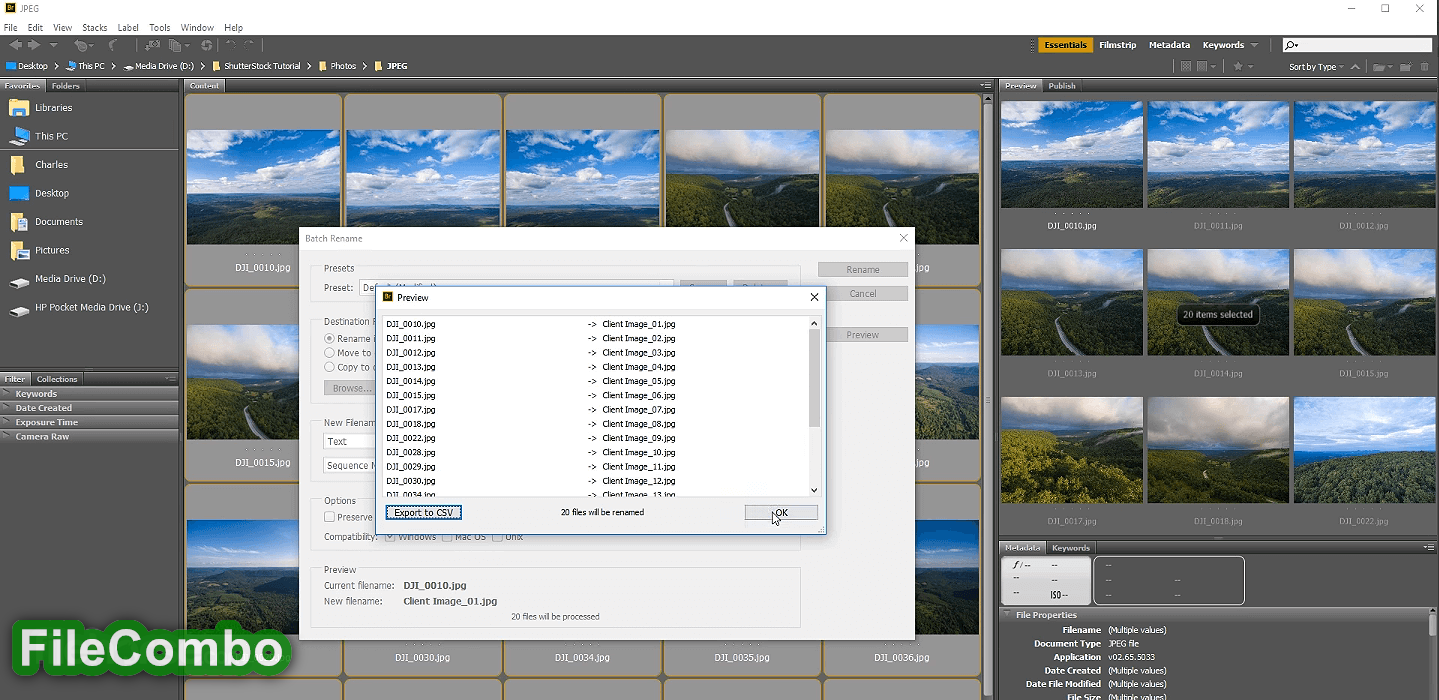1439x700 pixels.
Task: Click the filter by rating star icon
Action: click(x=1238, y=66)
